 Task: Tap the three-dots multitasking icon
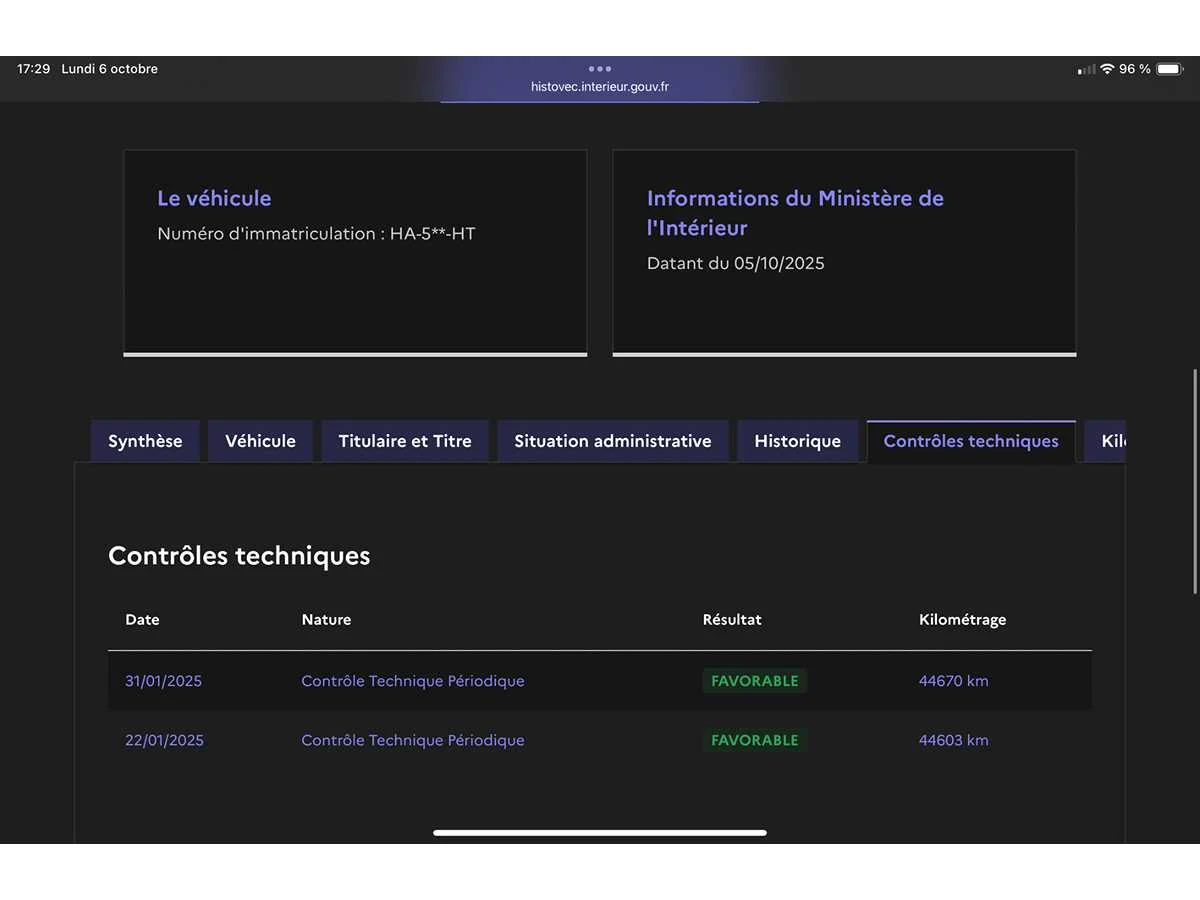600,69
